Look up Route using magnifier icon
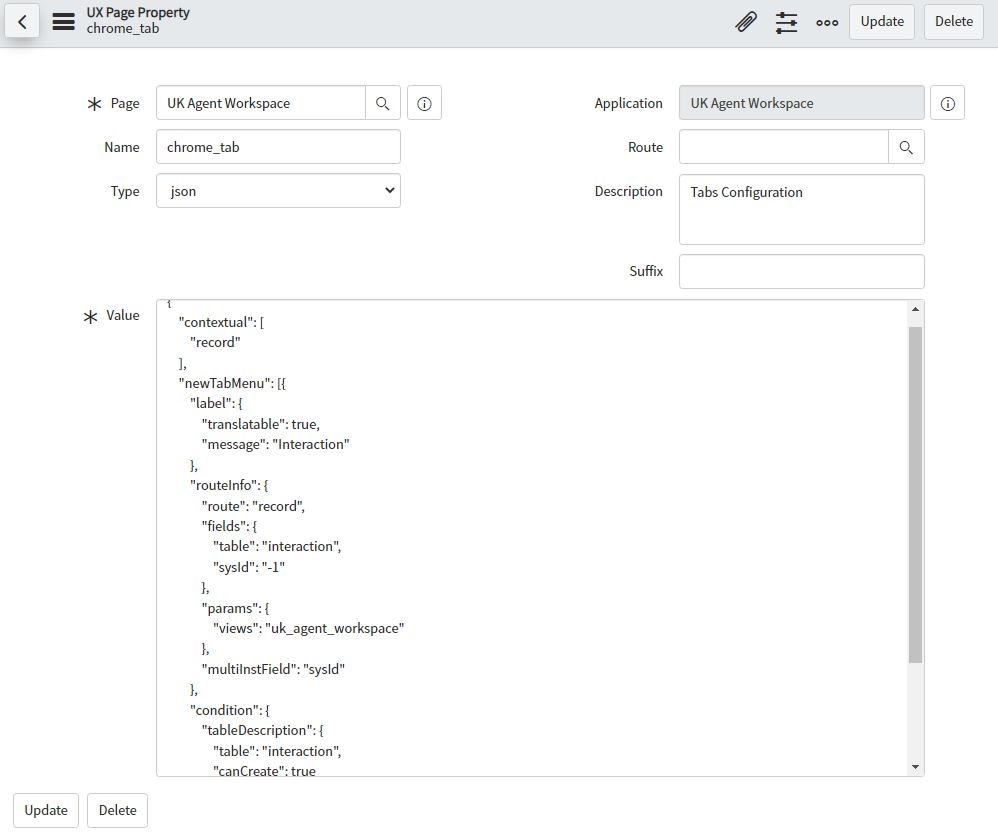The width and height of the screenshot is (998, 836). point(906,147)
